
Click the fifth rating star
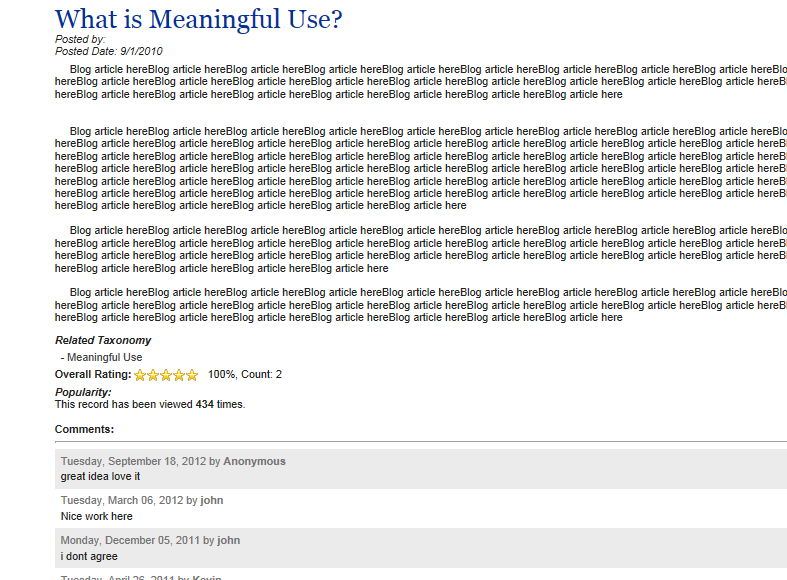(192, 375)
